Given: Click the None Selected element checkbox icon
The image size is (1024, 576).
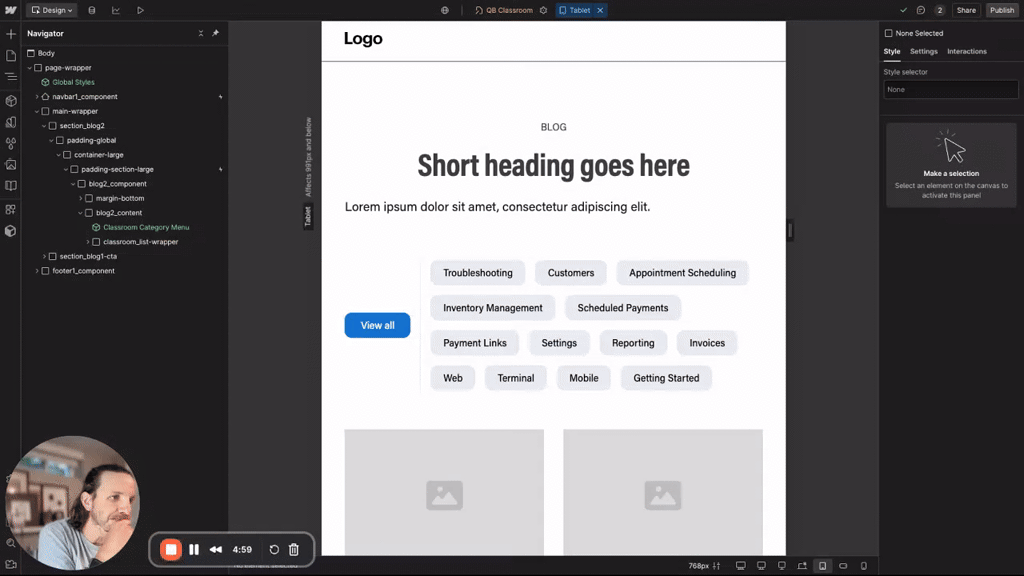Looking at the screenshot, I should click(x=888, y=33).
